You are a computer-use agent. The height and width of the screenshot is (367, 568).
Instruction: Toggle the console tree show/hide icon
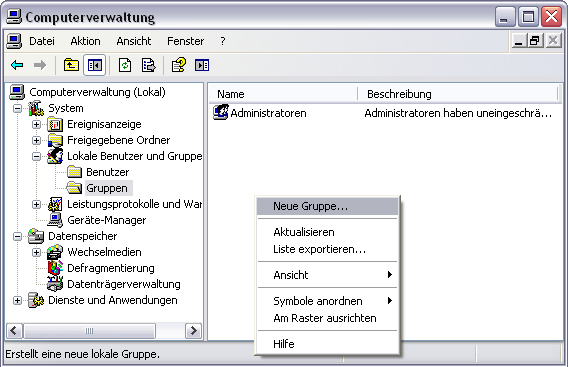95,65
